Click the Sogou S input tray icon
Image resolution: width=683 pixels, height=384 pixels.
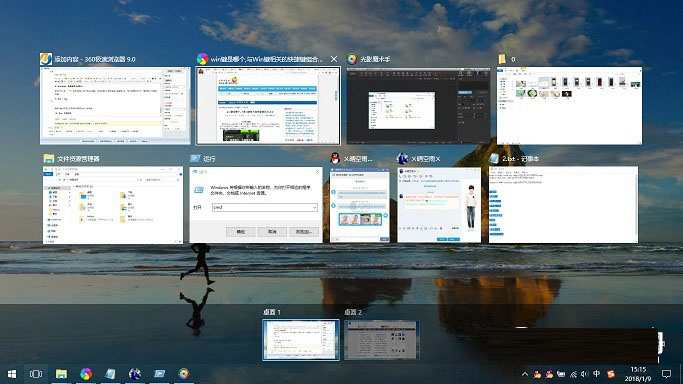(x=611, y=374)
